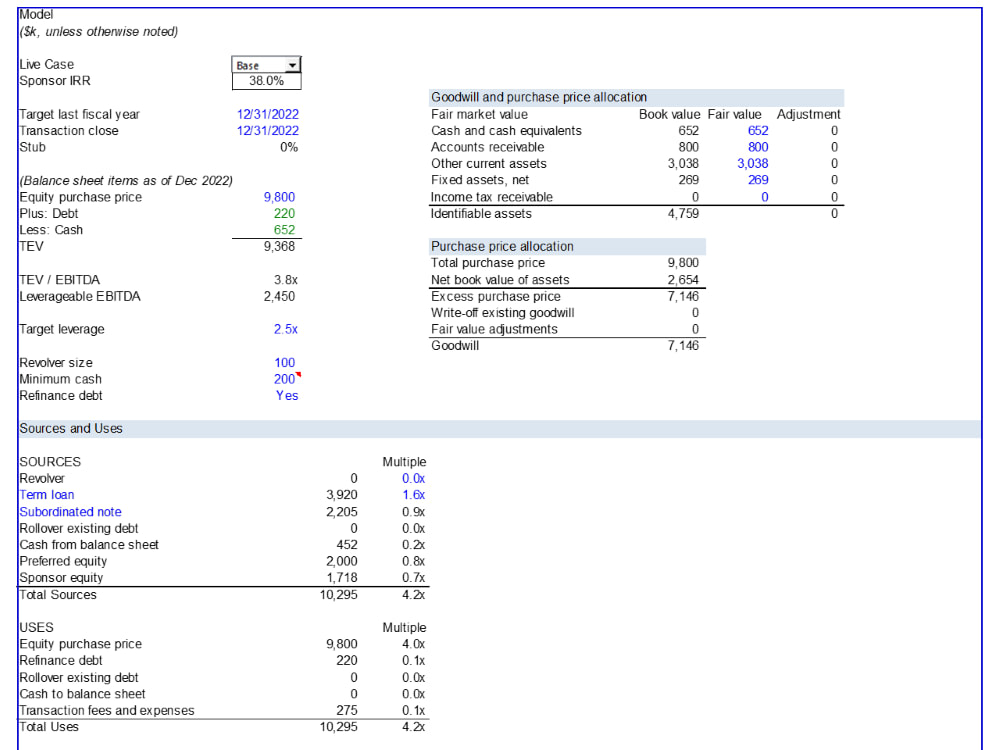
Task: Select the Goodwill 7,146 result
Action: click(683, 346)
